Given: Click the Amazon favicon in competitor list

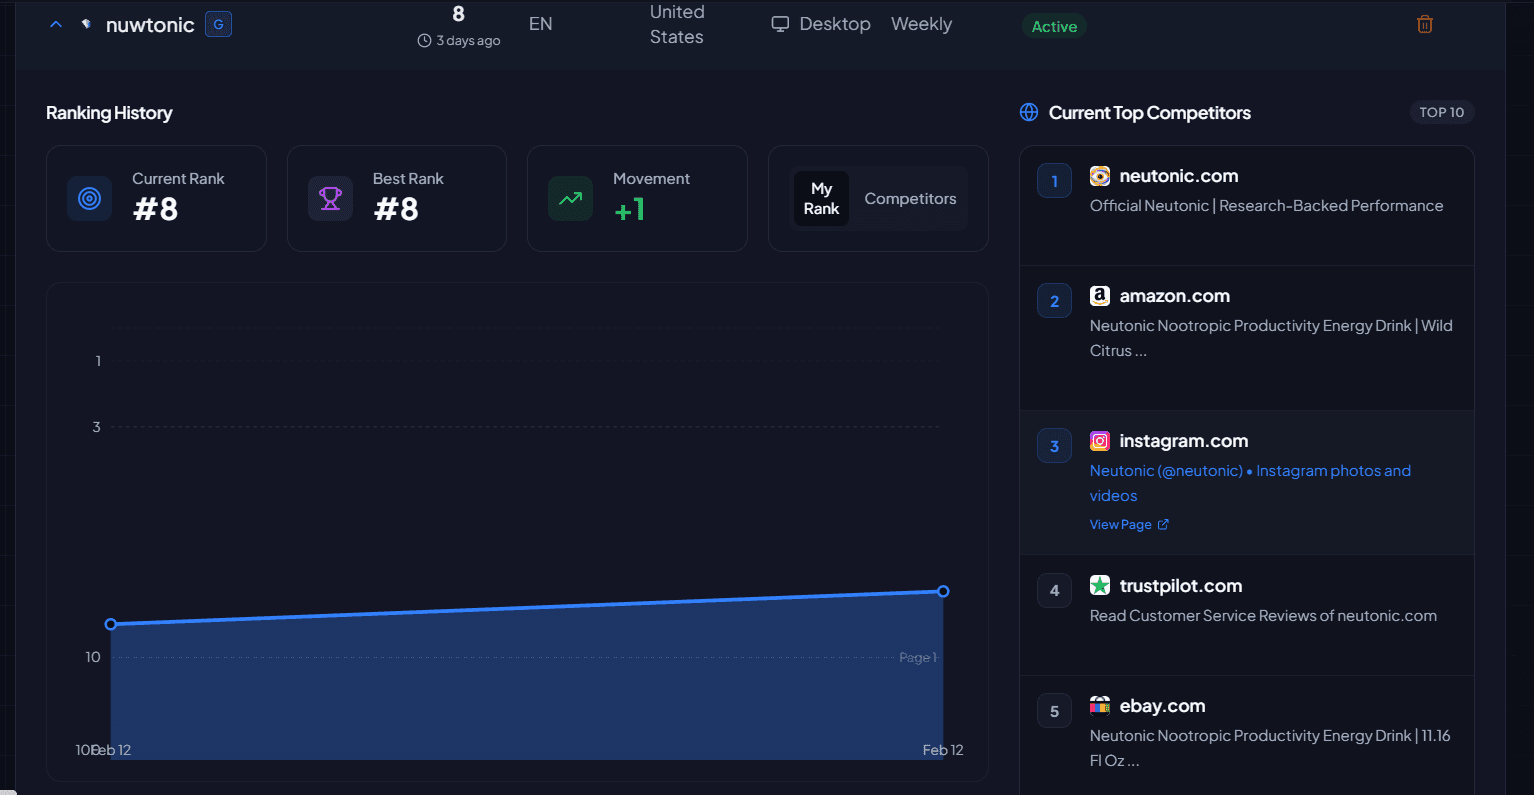Looking at the screenshot, I should [1100, 295].
